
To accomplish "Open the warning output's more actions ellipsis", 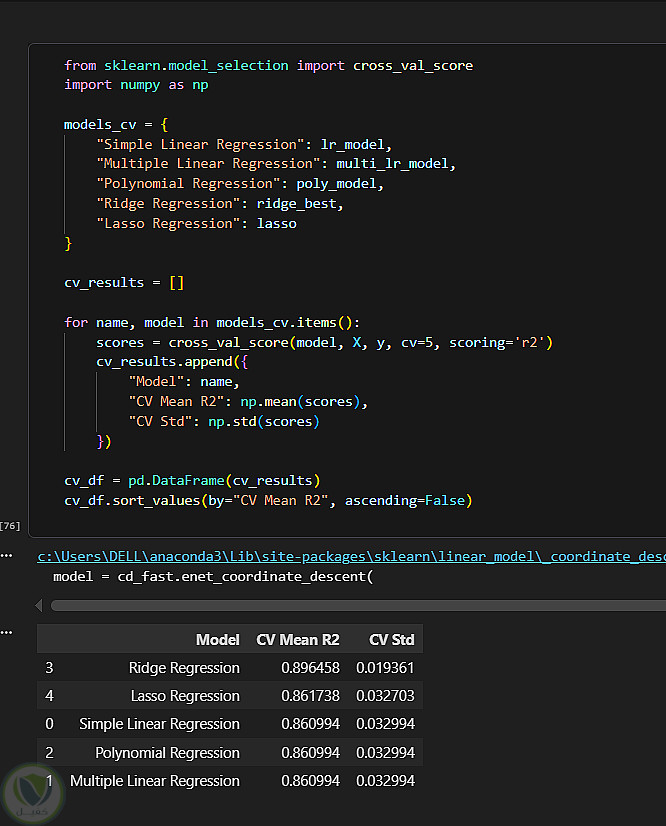I will (7, 556).
